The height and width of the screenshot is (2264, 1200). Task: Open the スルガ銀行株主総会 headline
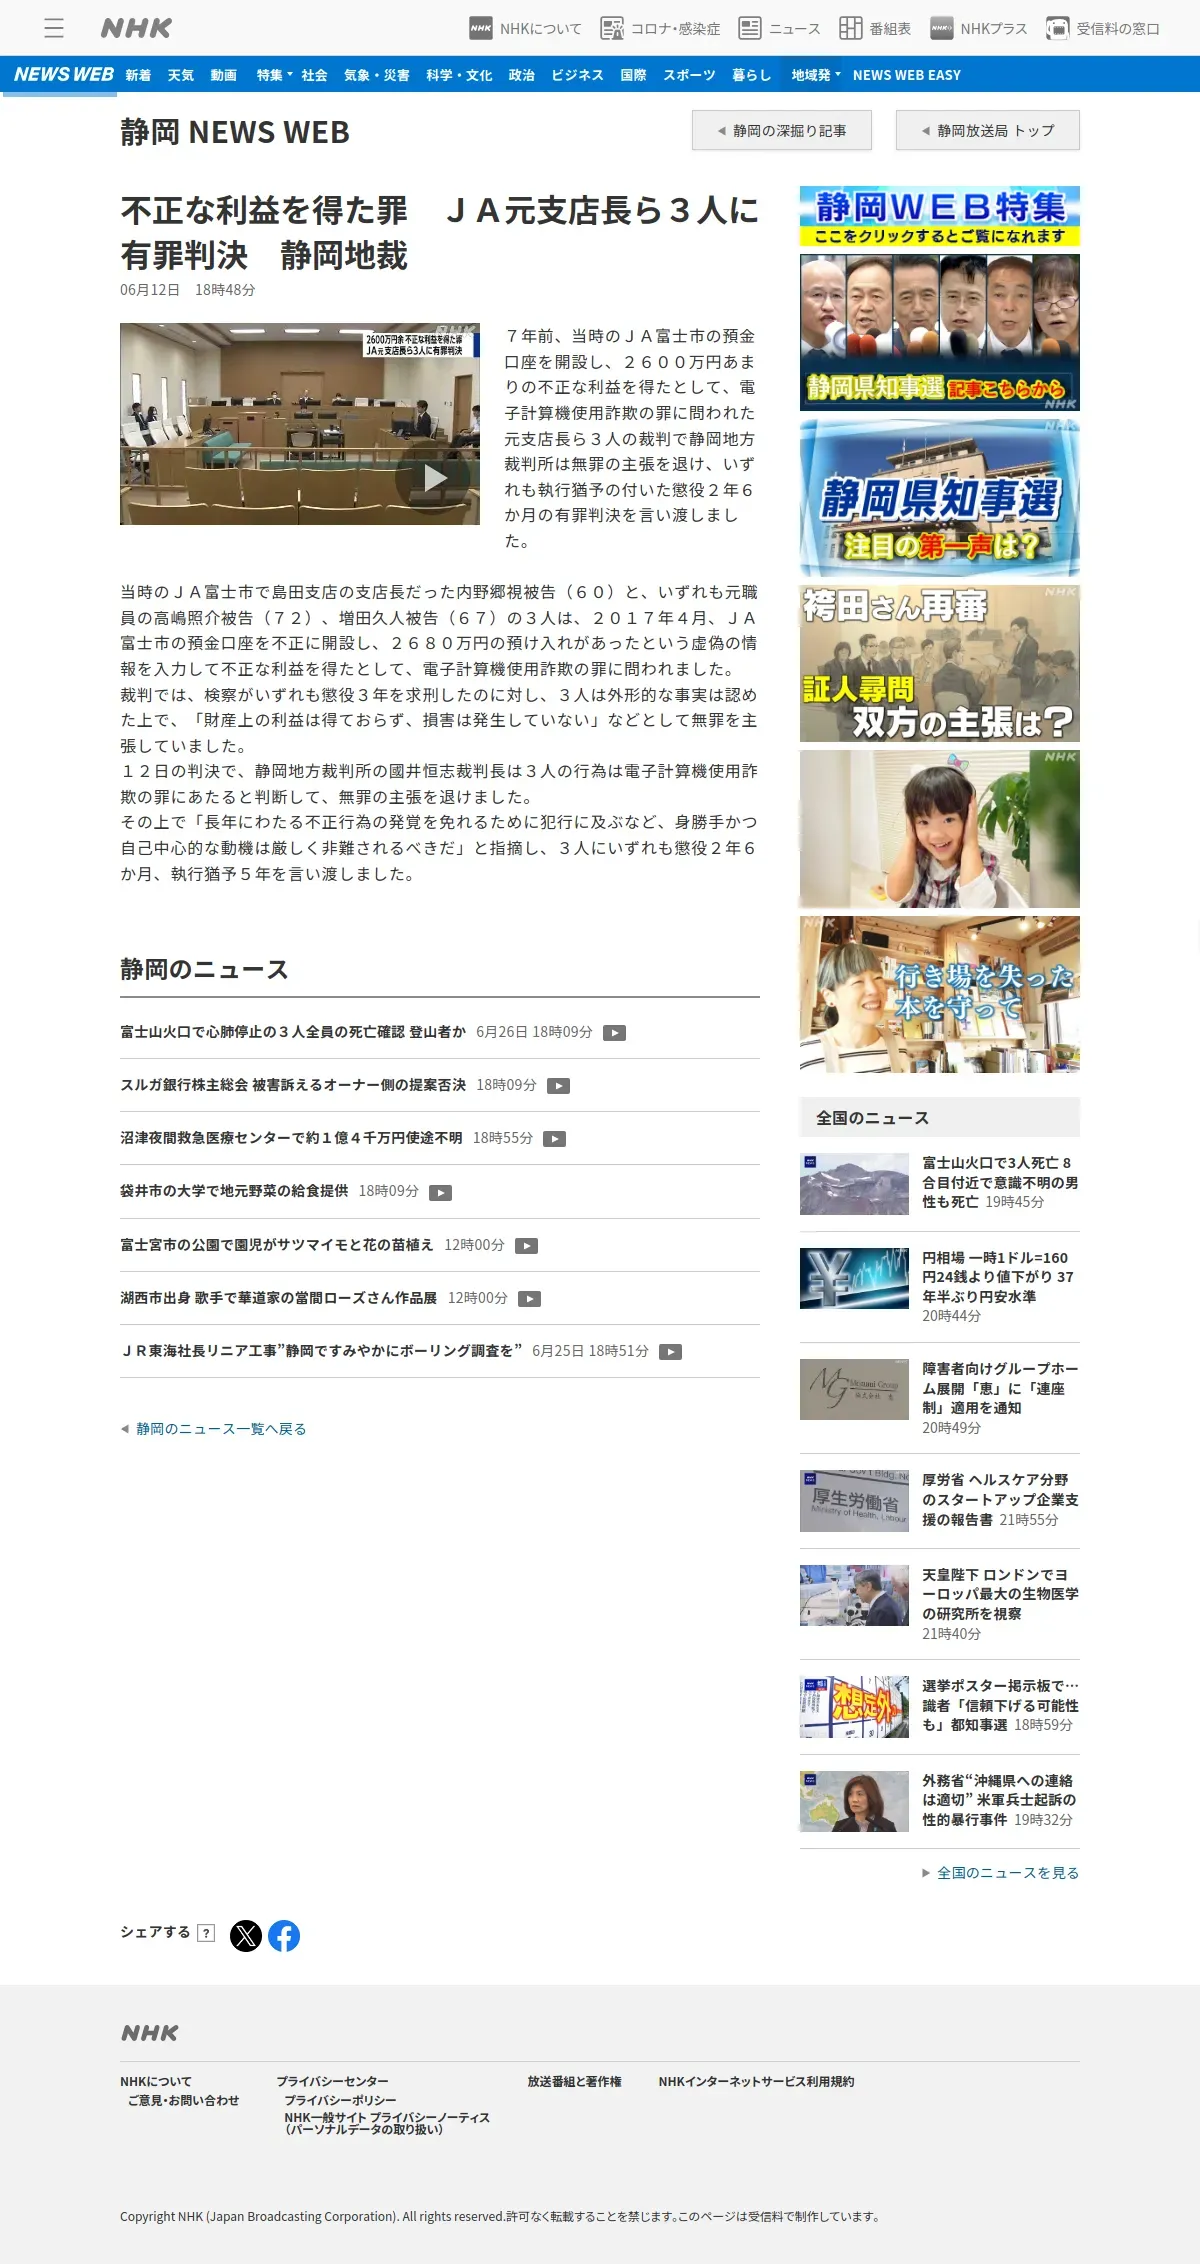(293, 1085)
